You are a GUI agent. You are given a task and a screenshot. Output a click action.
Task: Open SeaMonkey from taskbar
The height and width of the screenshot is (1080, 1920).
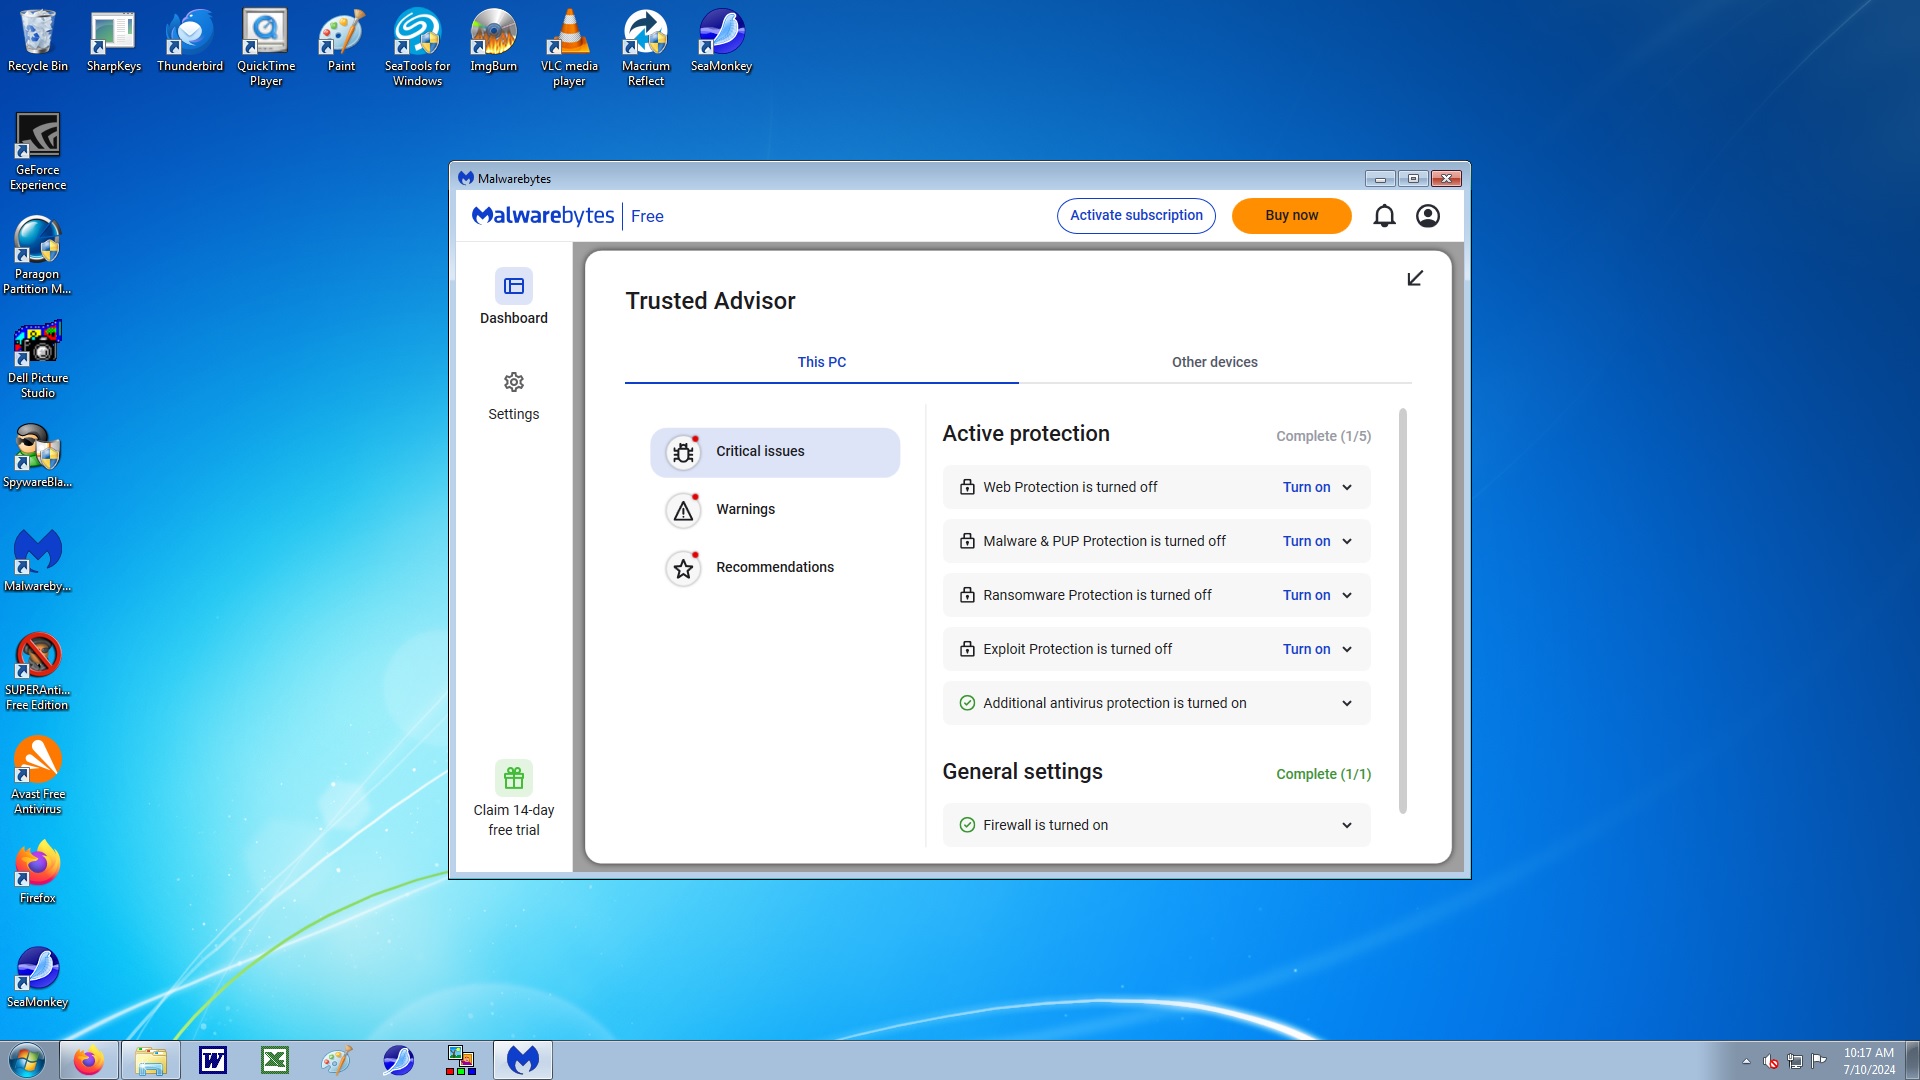tap(398, 1060)
